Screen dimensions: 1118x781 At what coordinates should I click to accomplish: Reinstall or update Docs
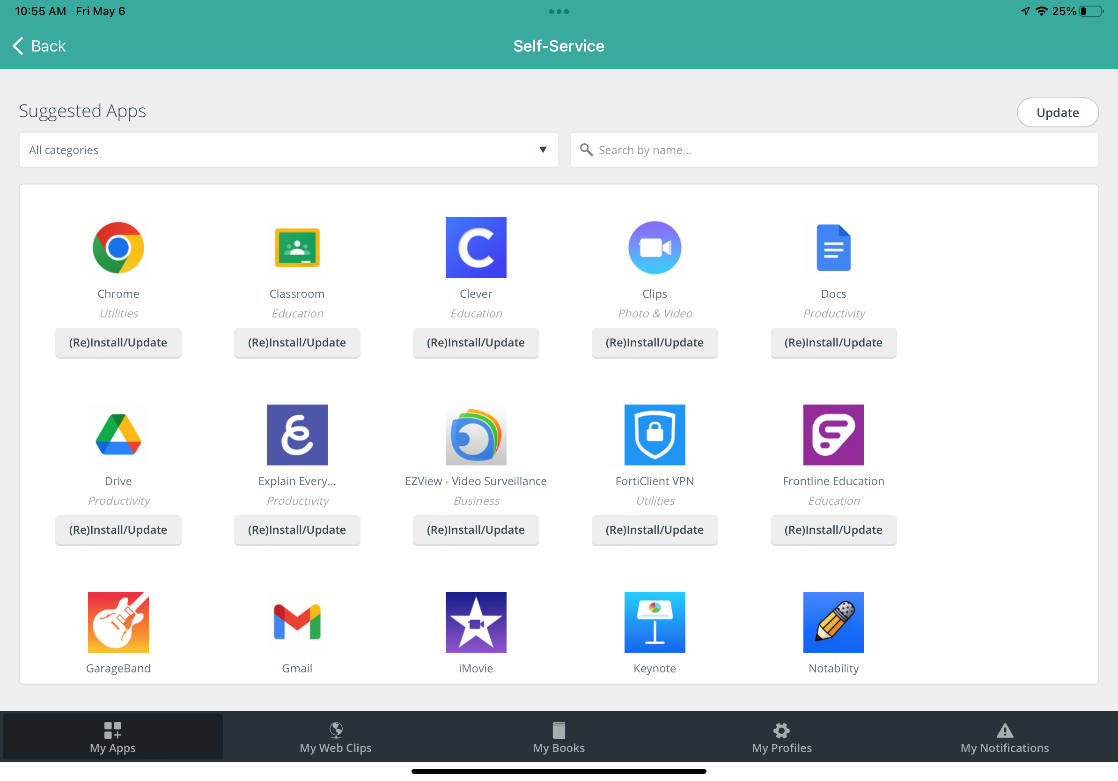(x=834, y=342)
